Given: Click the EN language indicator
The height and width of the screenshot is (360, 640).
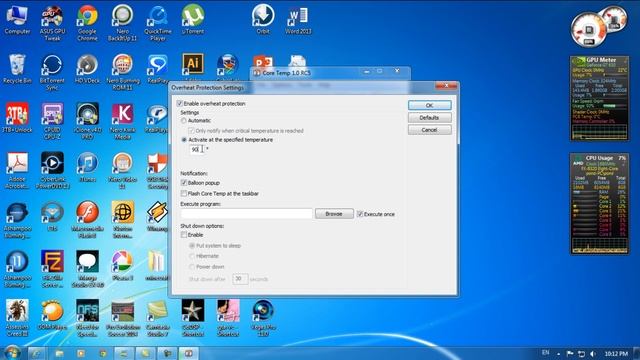Looking at the screenshot, I should tap(546, 353).
